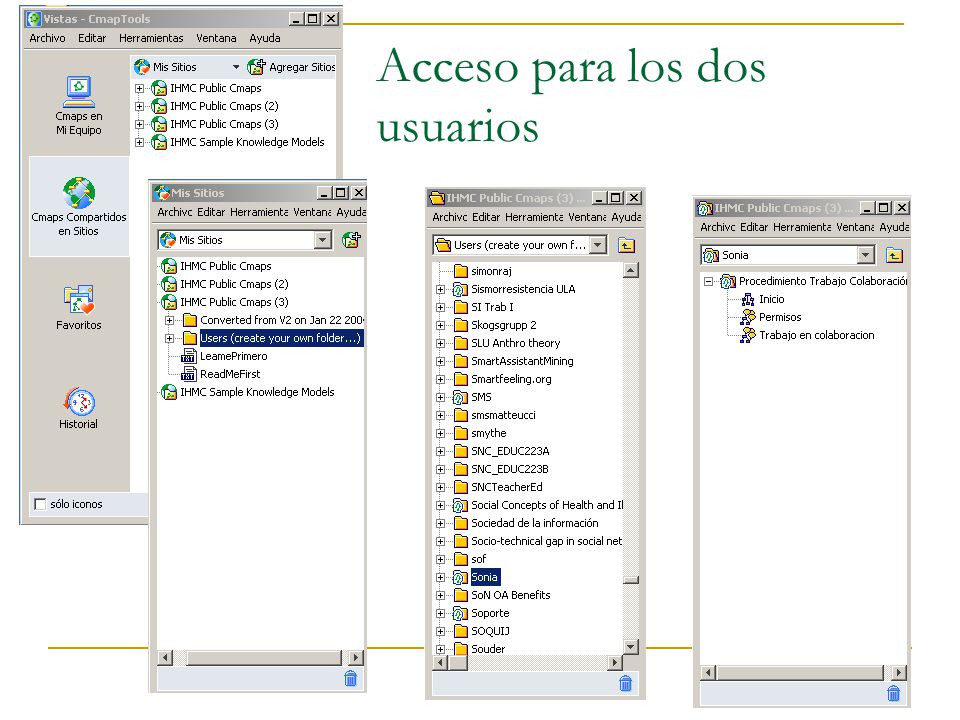Open Sonia path dropdown arrow
Image resolution: width=960 pixels, height=720 pixels.
pyautogui.click(x=866, y=255)
